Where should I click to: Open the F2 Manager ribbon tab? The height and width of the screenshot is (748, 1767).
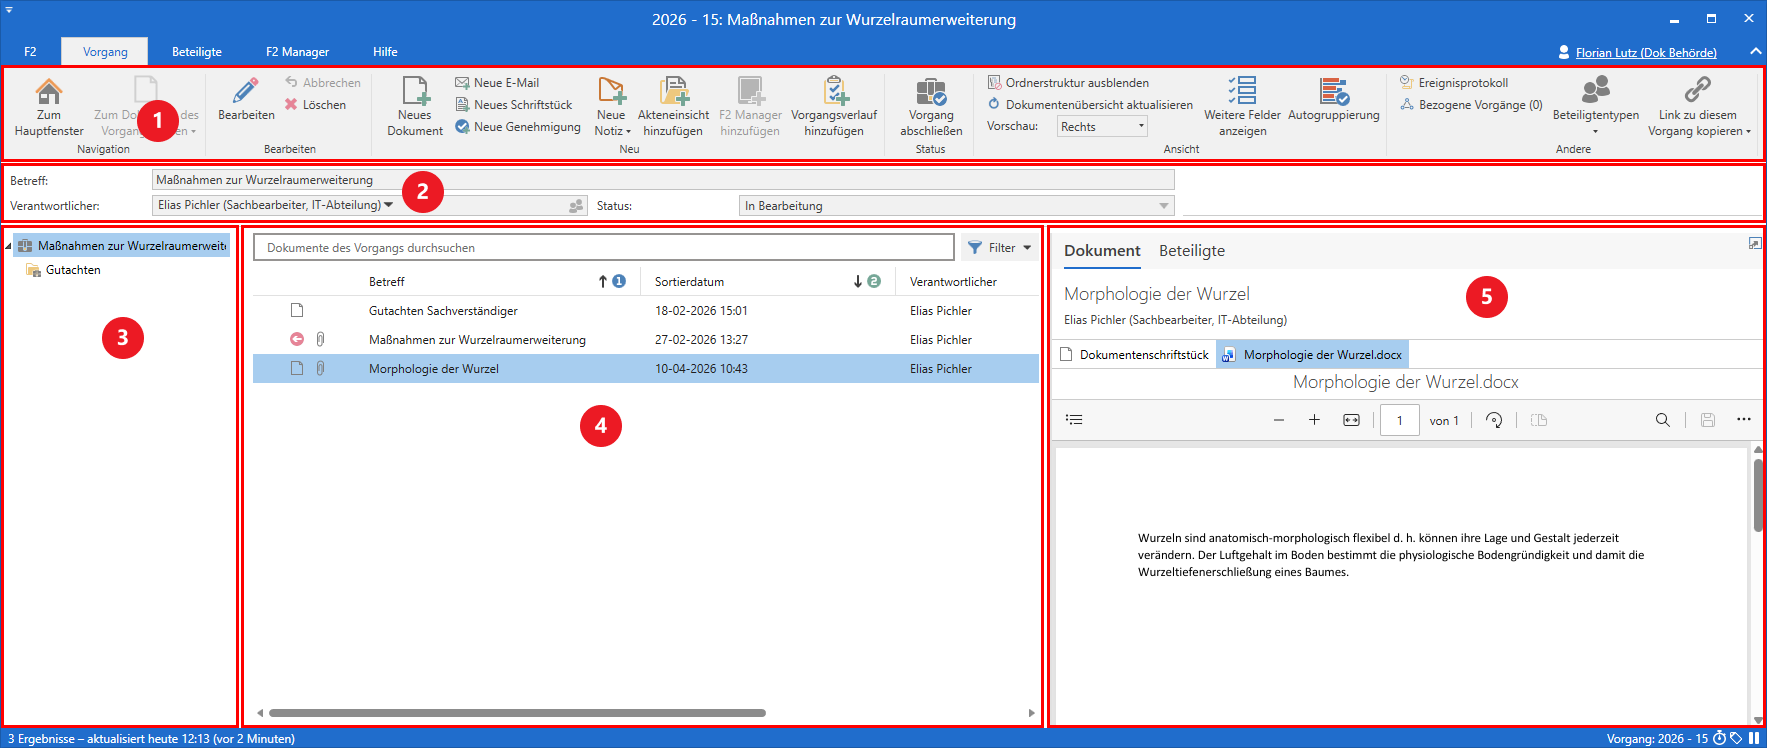pyautogui.click(x=297, y=52)
